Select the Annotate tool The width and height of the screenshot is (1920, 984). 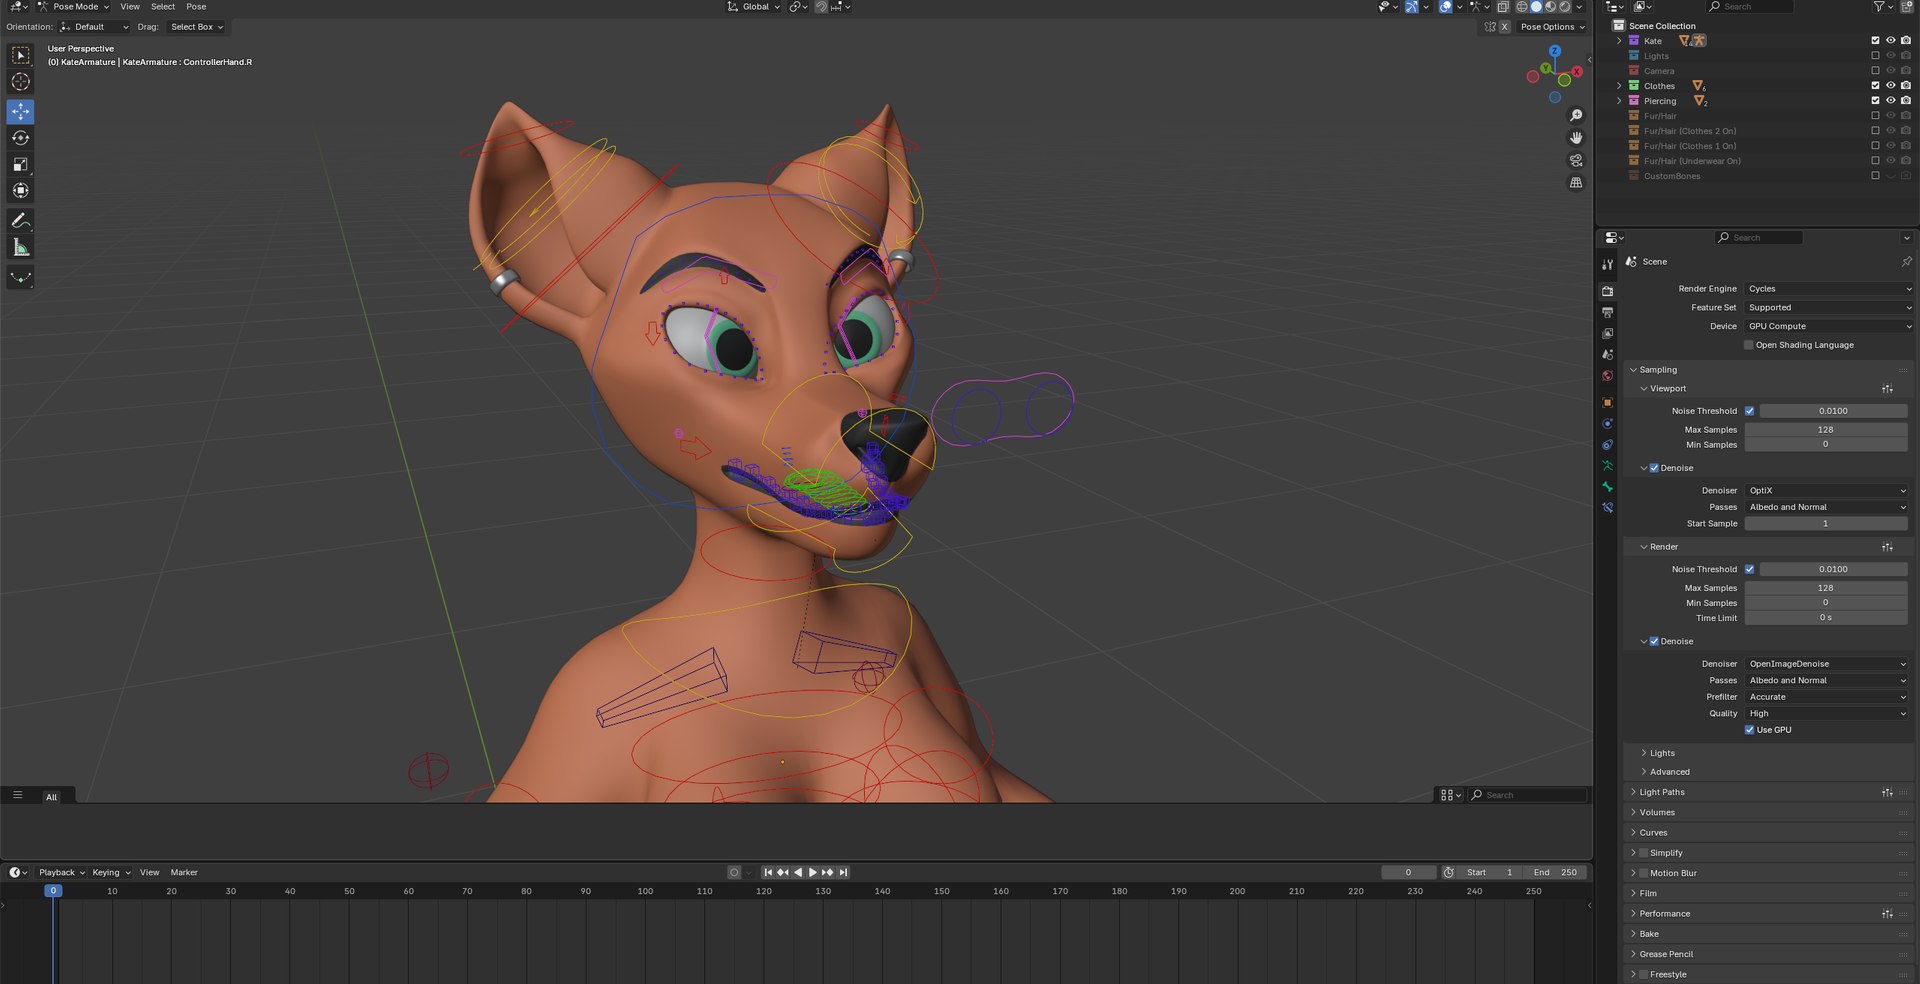click(20, 220)
